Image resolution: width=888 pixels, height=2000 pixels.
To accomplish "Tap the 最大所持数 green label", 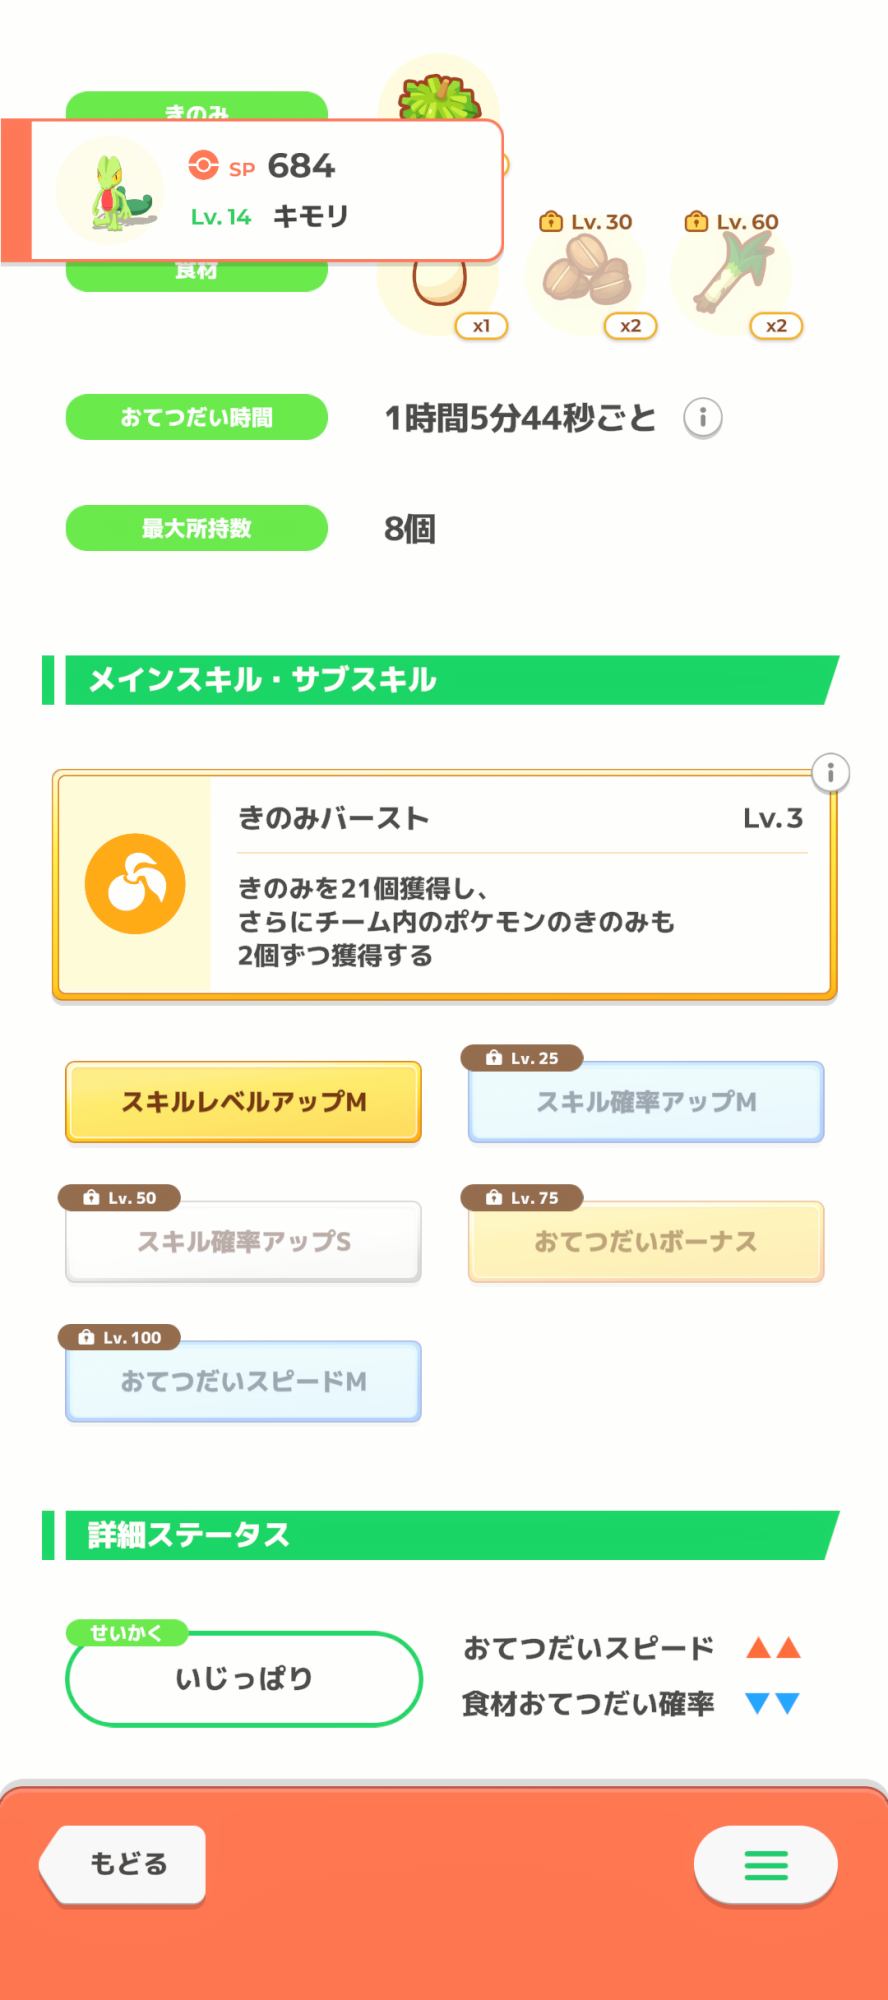I will click(x=197, y=529).
